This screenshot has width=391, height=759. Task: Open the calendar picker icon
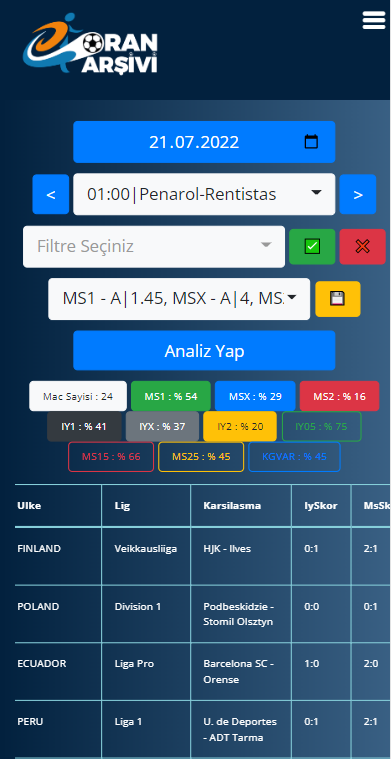coord(311,142)
